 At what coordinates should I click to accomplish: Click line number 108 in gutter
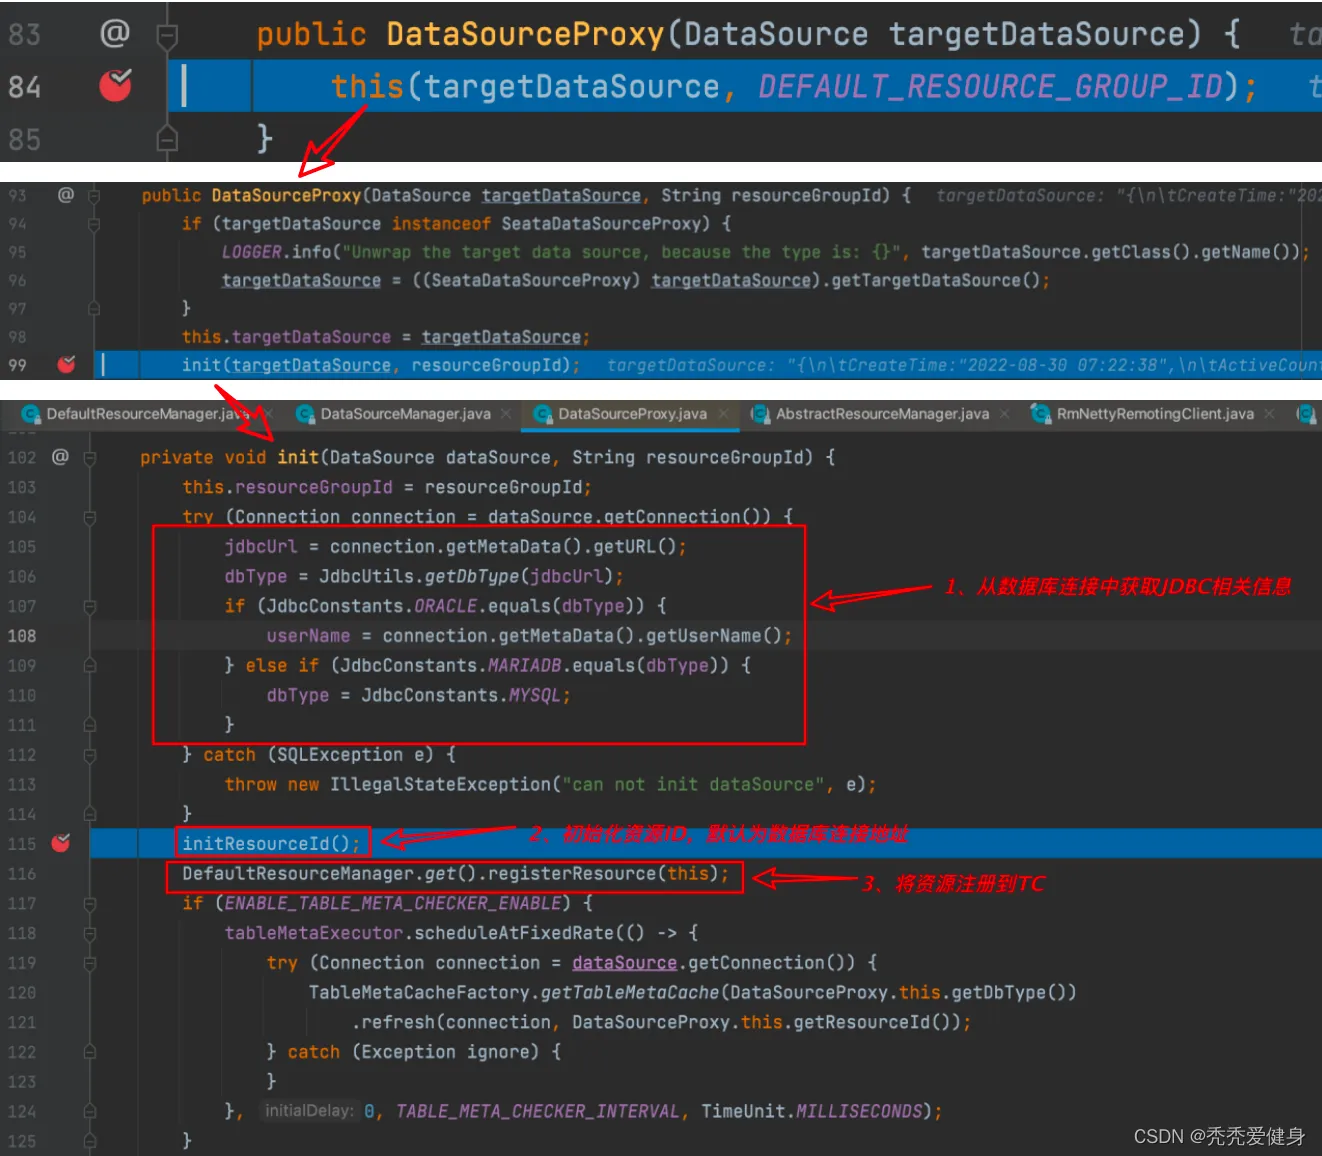click(x=22, y=636)
